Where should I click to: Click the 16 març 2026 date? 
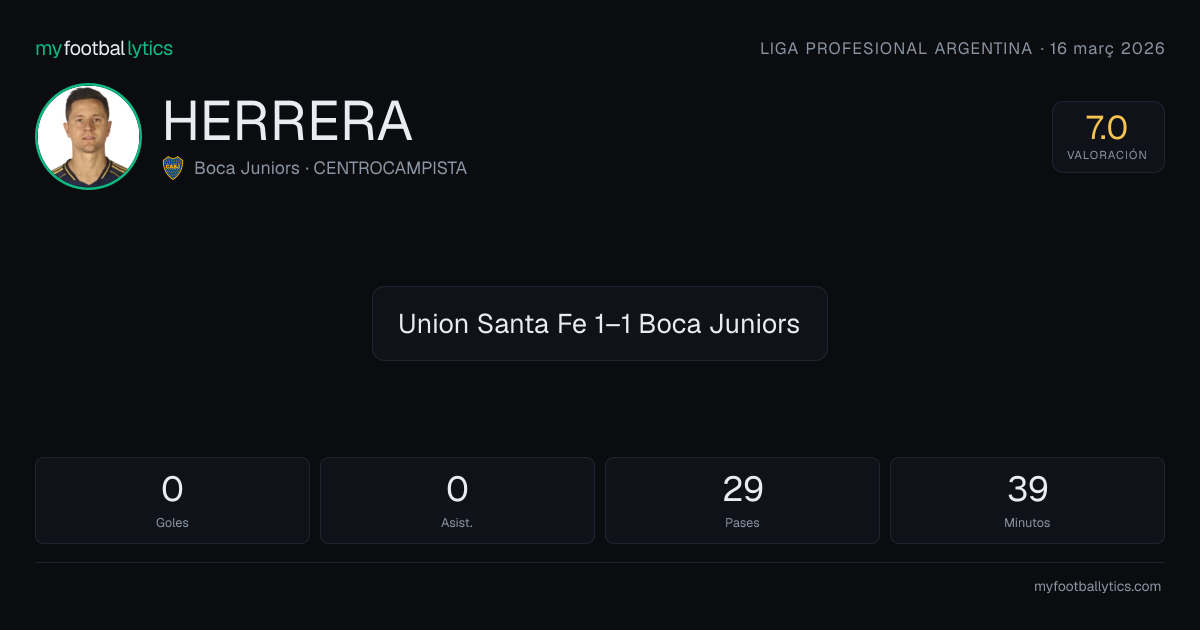[x=1108, y=49]
